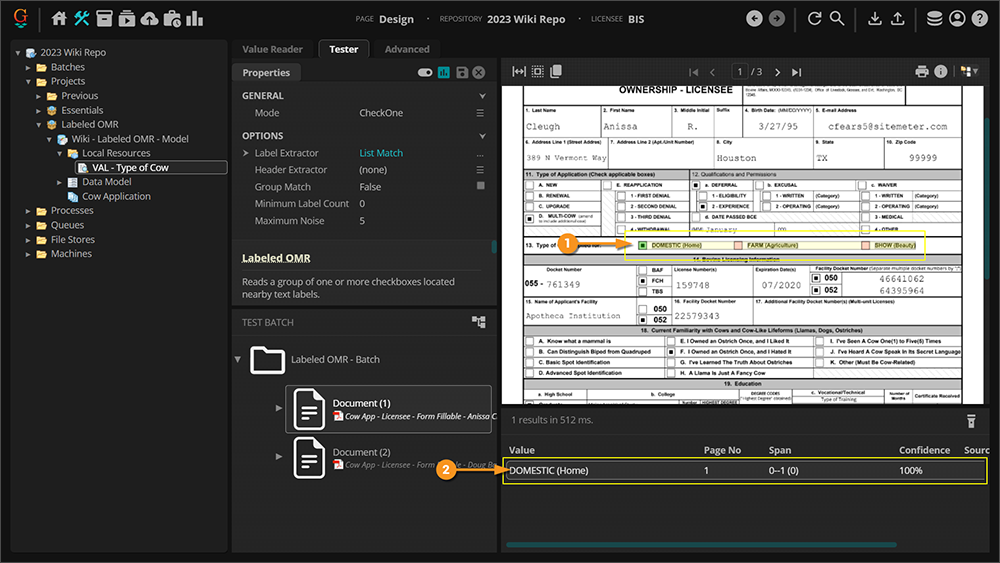Screen dimensions: 1000x563
Task: Check the SHOW (Beauty) checkbox
Action: click(866, 245)
